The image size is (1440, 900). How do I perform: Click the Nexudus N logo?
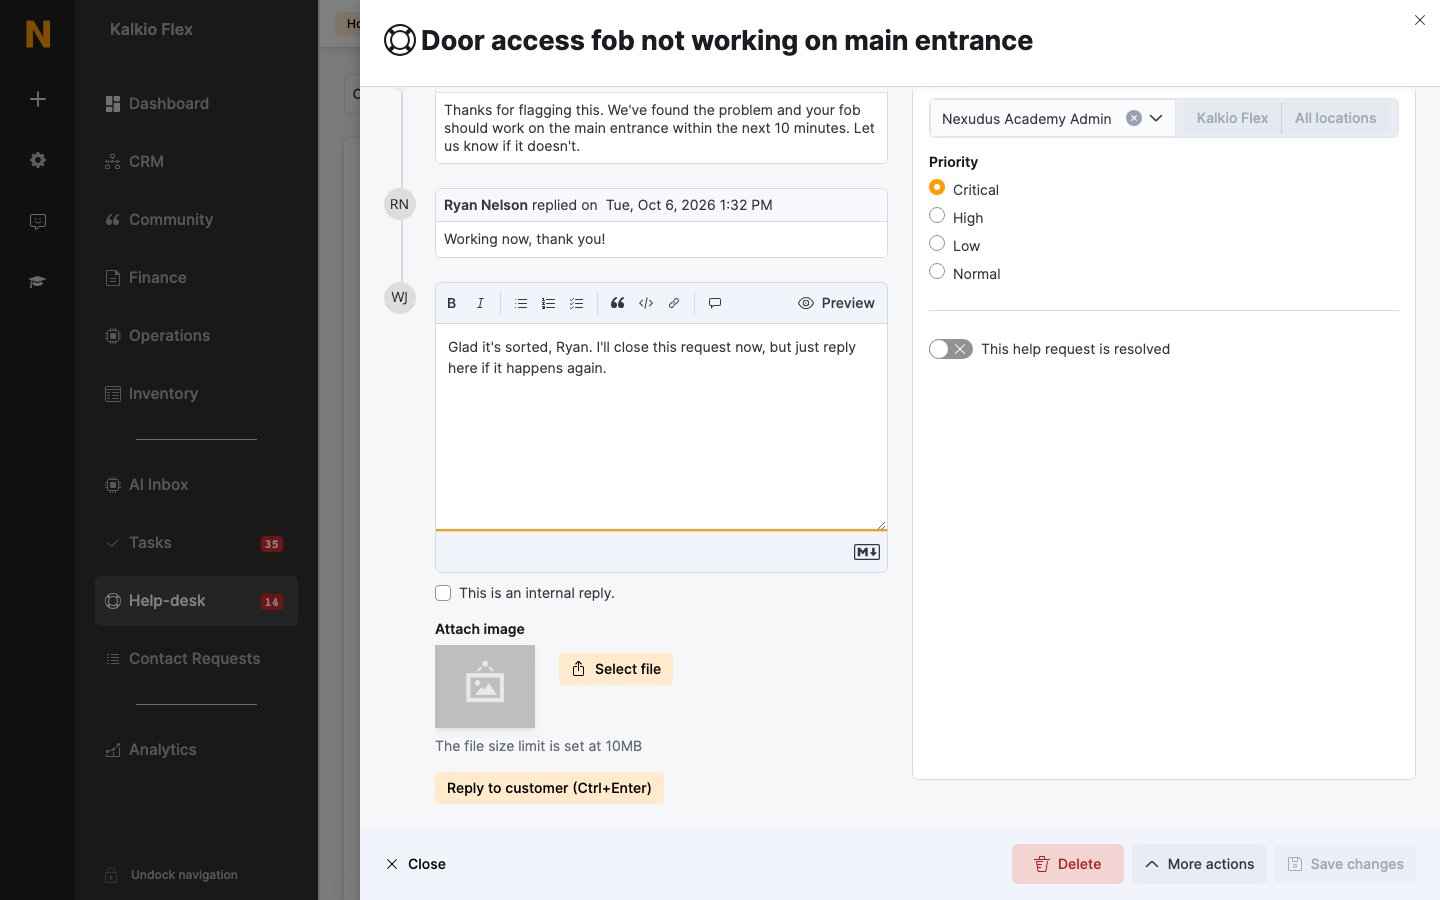38,34
